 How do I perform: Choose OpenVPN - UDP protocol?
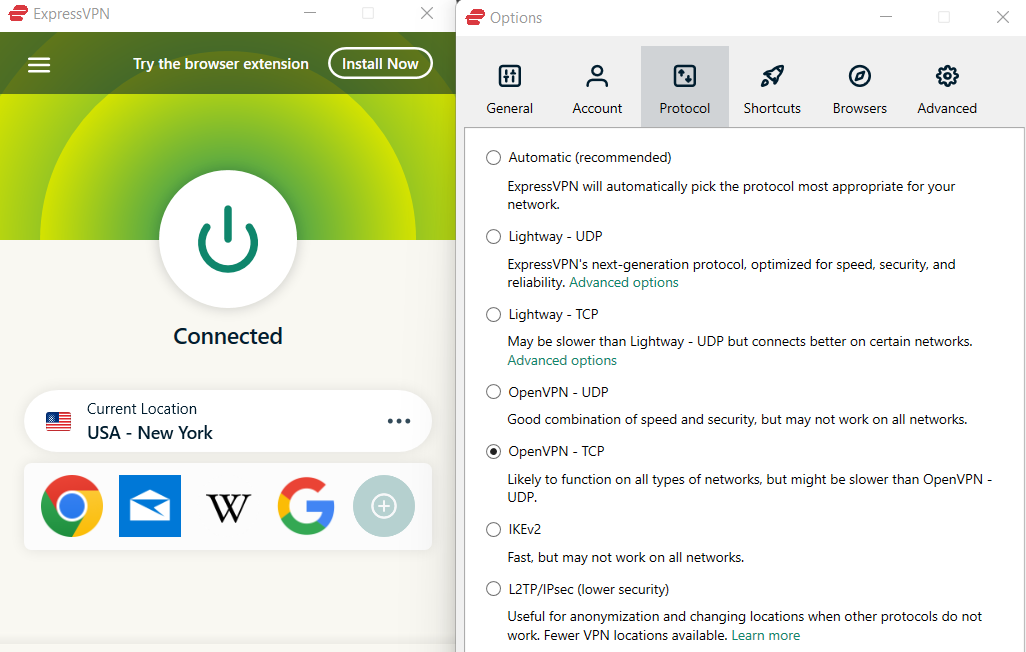point(493,392)
